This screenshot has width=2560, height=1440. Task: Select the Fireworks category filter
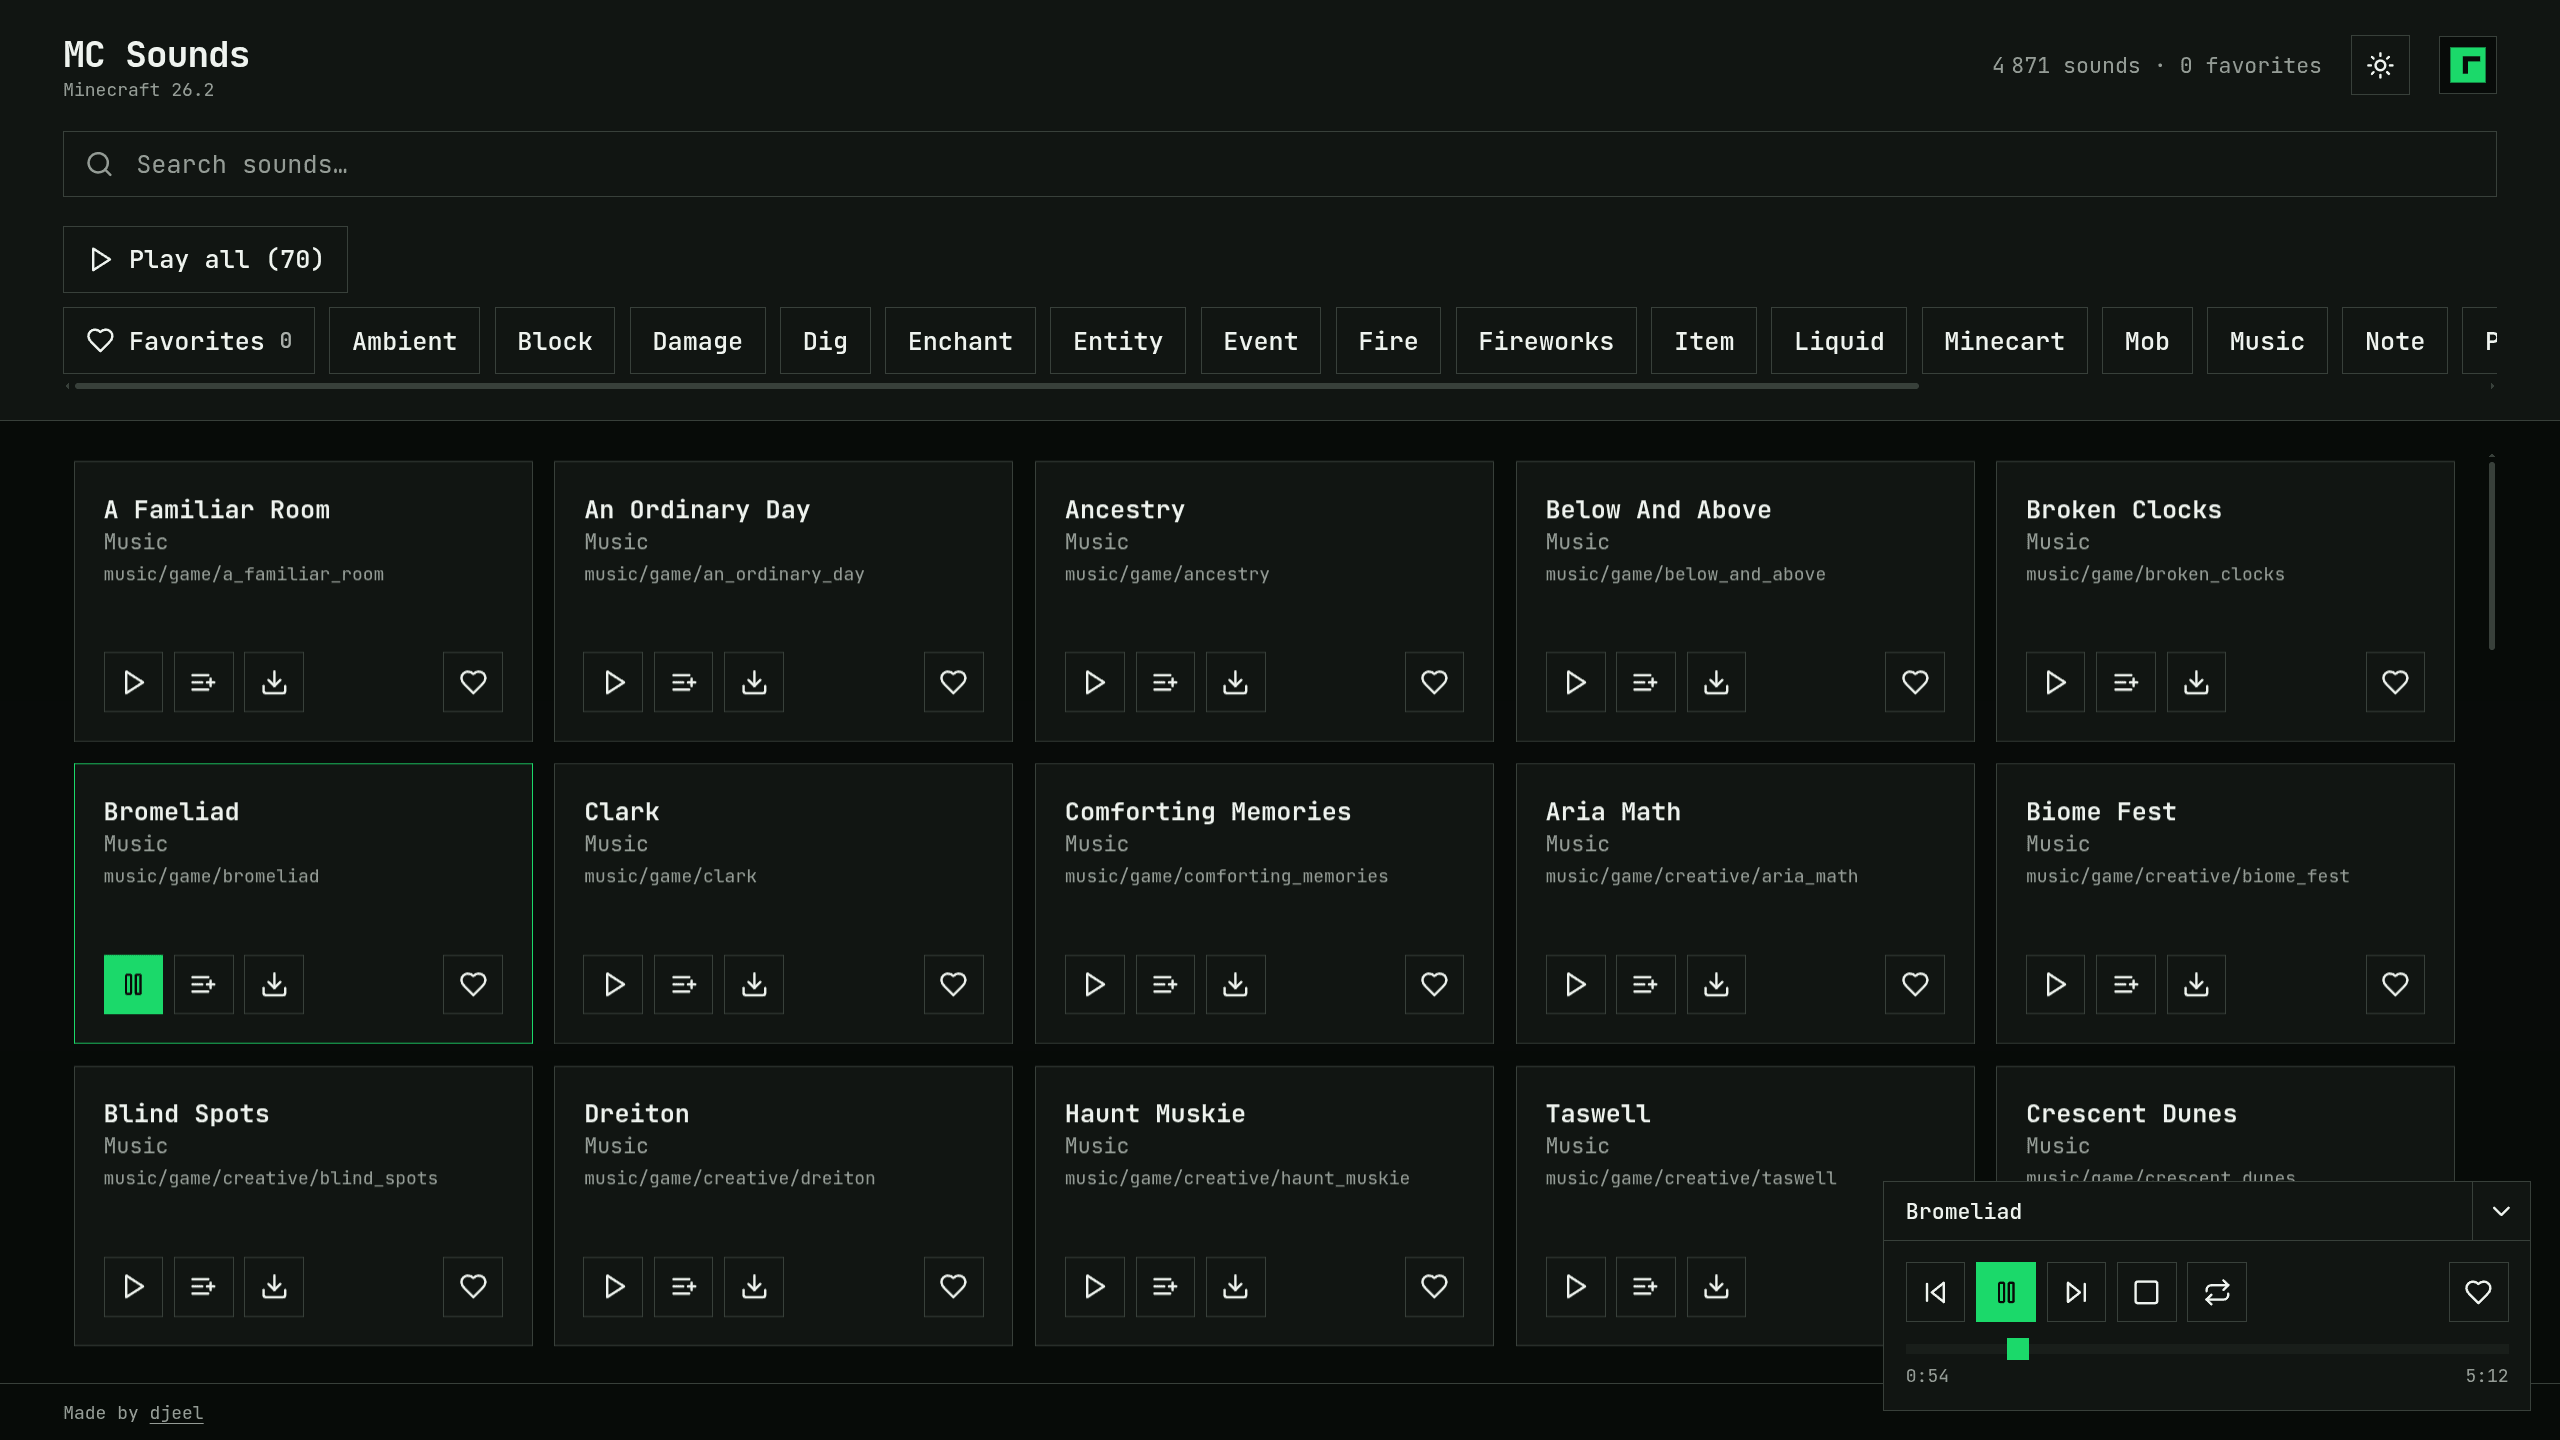click(x=1546, y=341)
